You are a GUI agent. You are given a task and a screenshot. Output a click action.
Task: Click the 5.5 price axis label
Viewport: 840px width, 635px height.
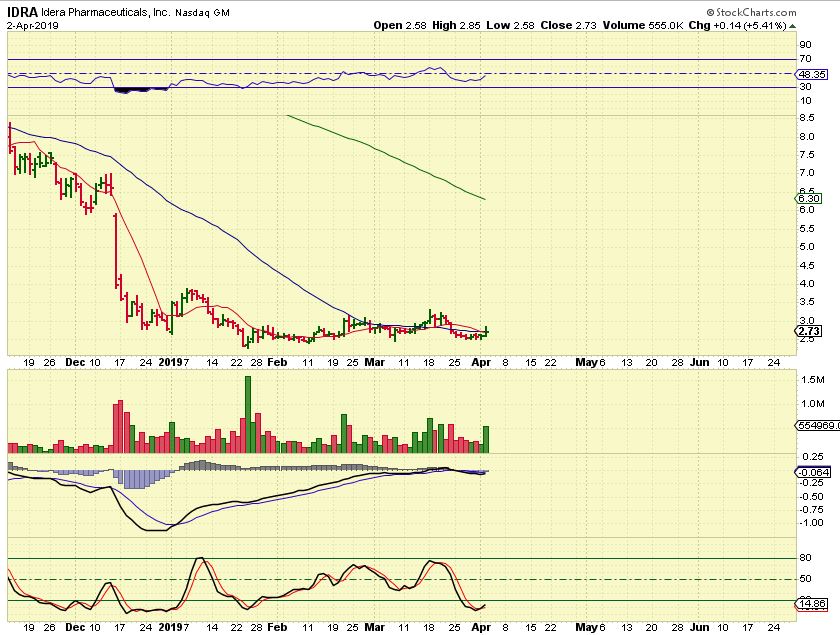point(807,228)
